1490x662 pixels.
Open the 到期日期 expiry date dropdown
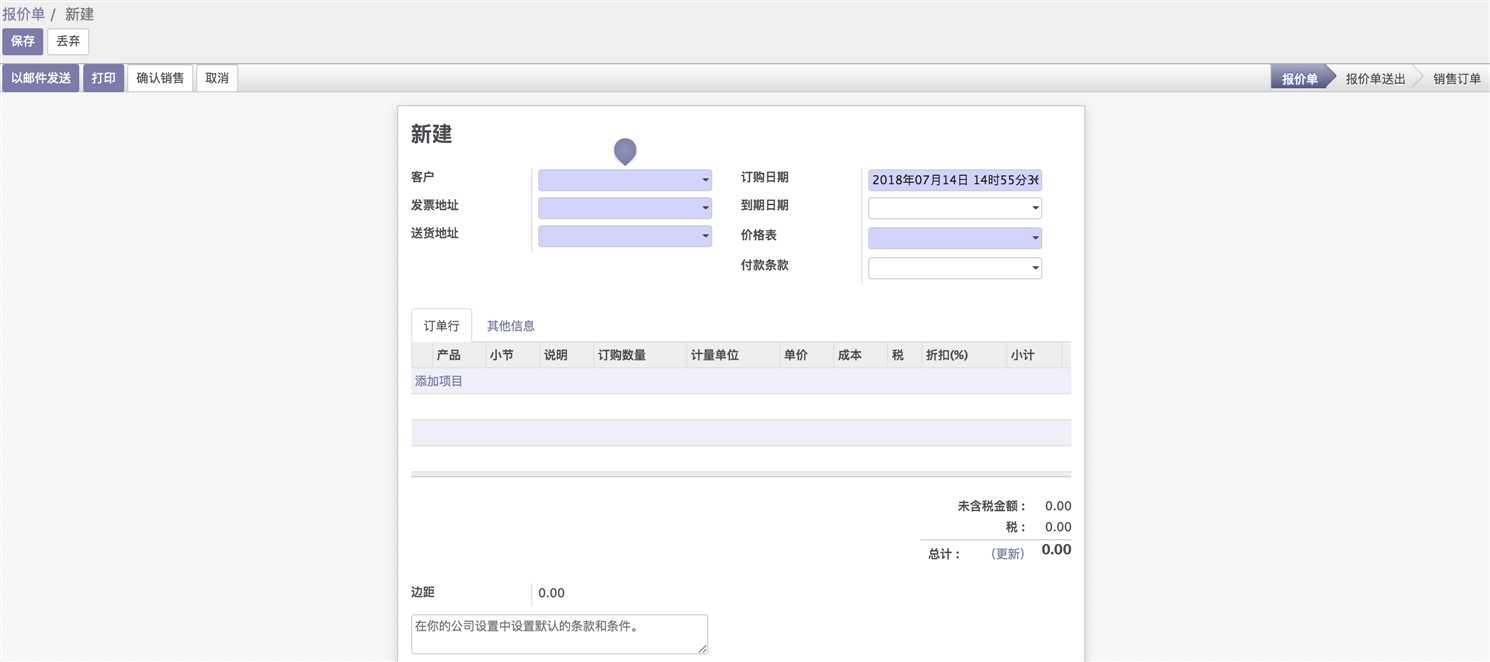tap(955, 208)
